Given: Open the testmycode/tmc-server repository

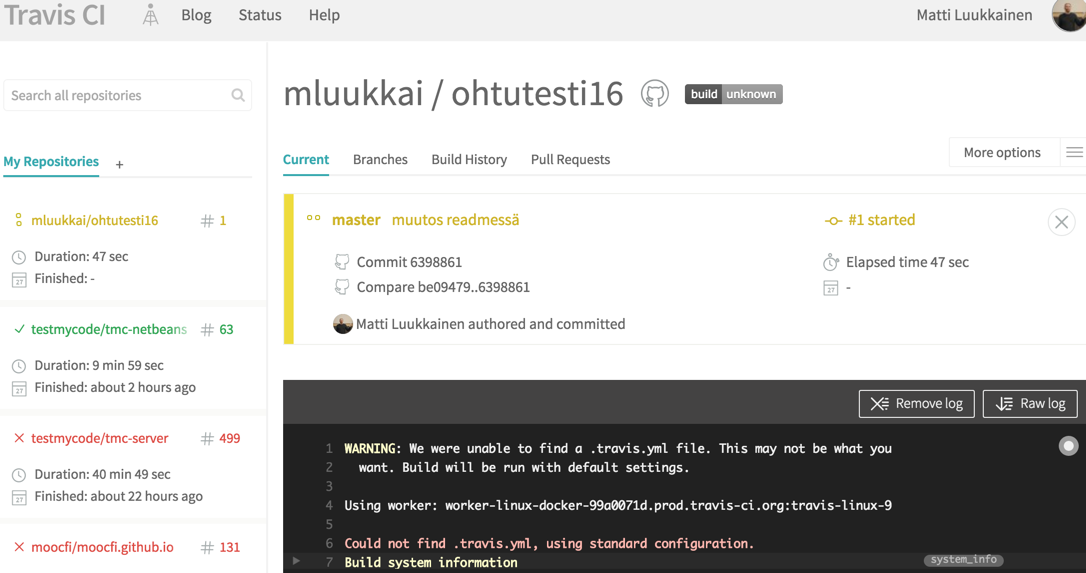Looking at the screenshot, I should point(100,438).
